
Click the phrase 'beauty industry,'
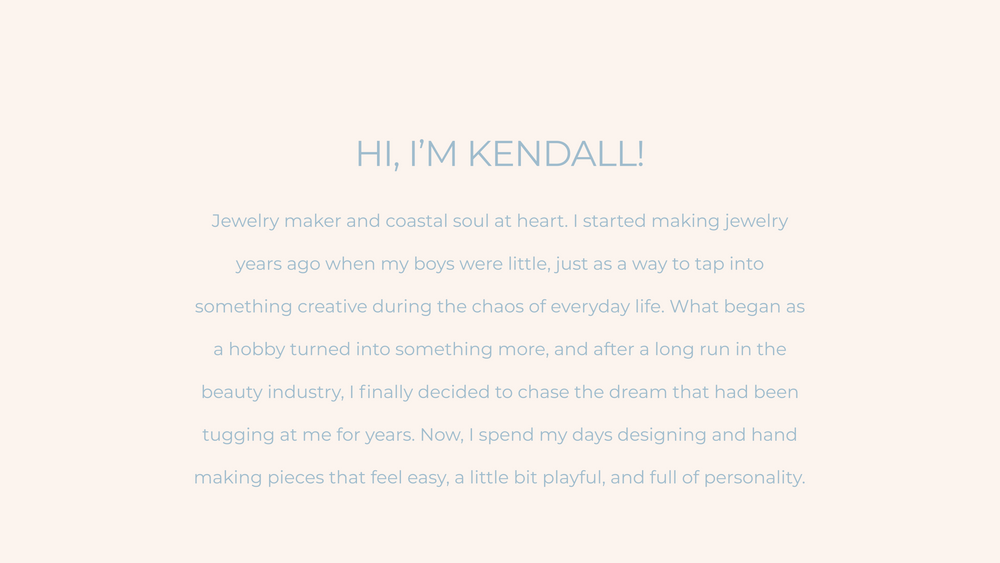coord(272,392)
